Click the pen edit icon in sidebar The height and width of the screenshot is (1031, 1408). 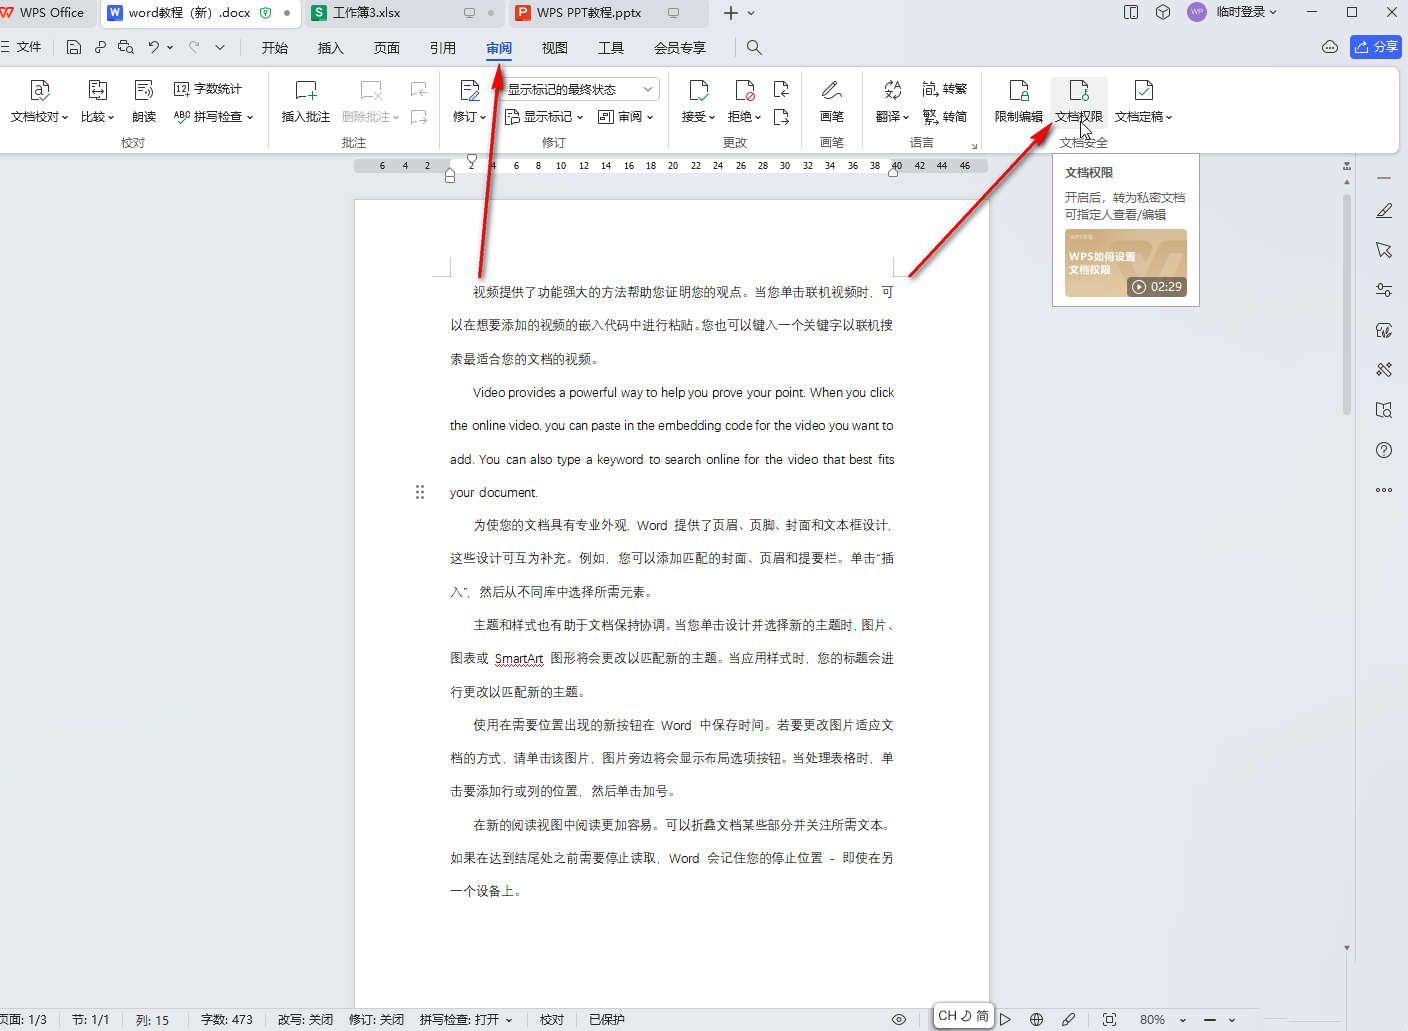[1384, 210]
